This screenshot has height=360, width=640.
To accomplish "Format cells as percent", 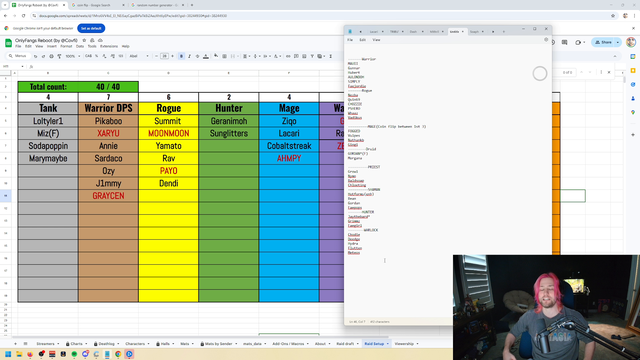I will pos(96,56).
